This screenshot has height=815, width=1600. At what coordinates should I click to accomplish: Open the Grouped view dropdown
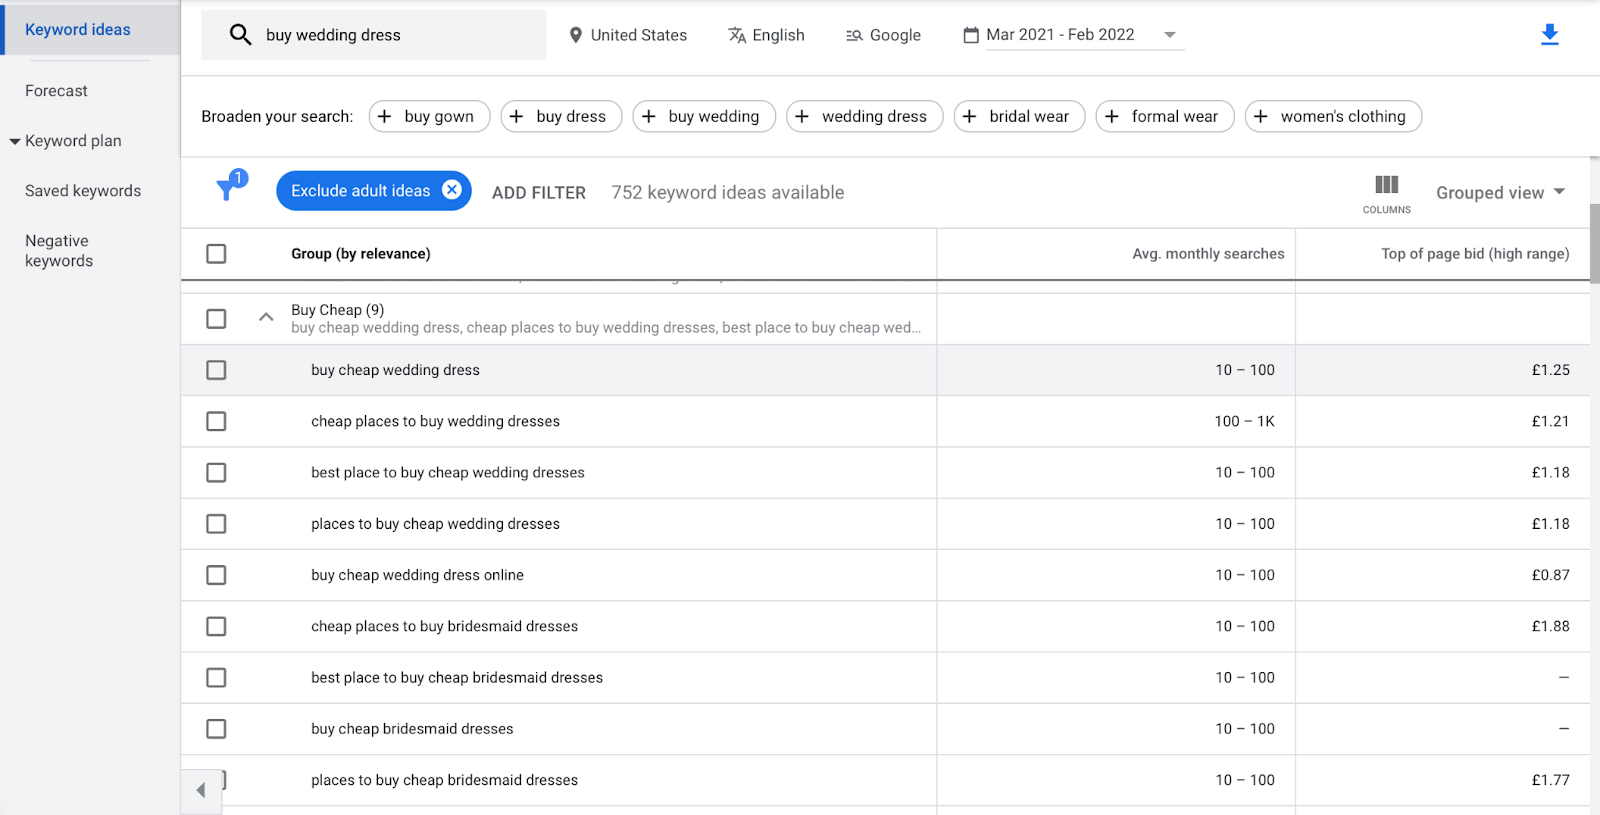pos(1500,193)
